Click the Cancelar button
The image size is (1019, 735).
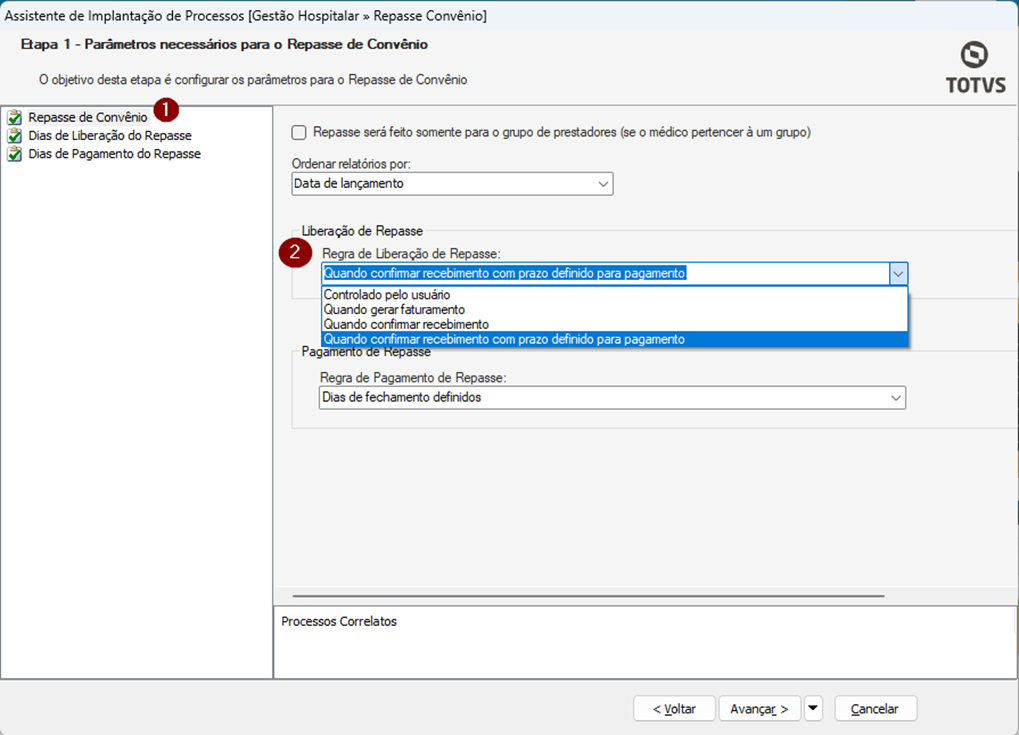click(x=875, y=708)
